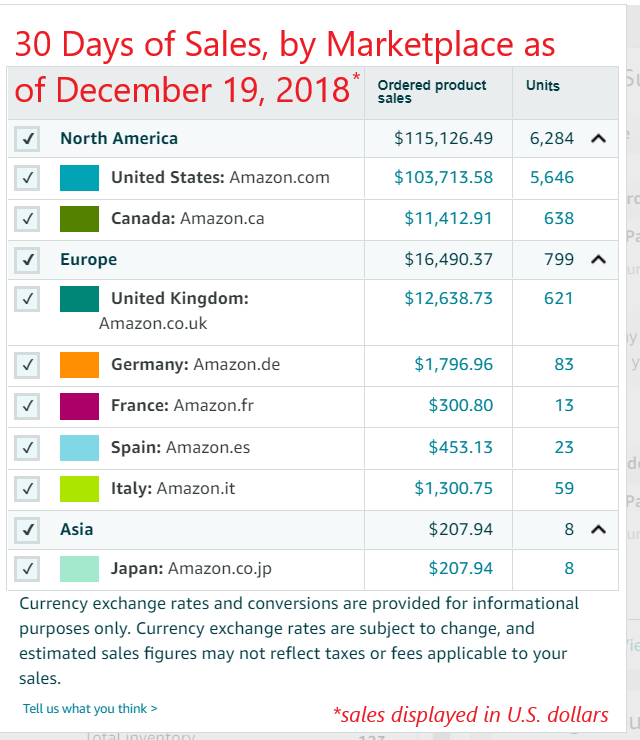This screenshot has height=740, width=640.
Task: Click the Units column header
Action: pos(543,86)
